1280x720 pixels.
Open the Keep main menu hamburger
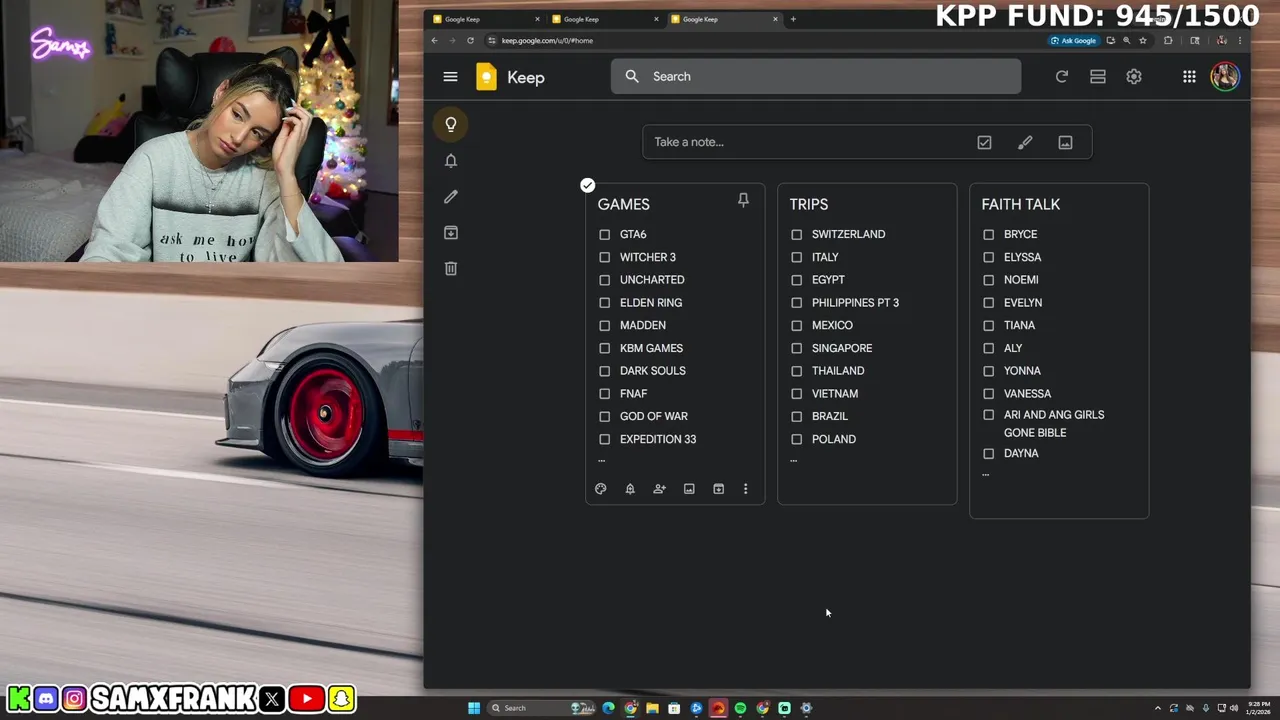pyautogui.click(x=450, y=77)
